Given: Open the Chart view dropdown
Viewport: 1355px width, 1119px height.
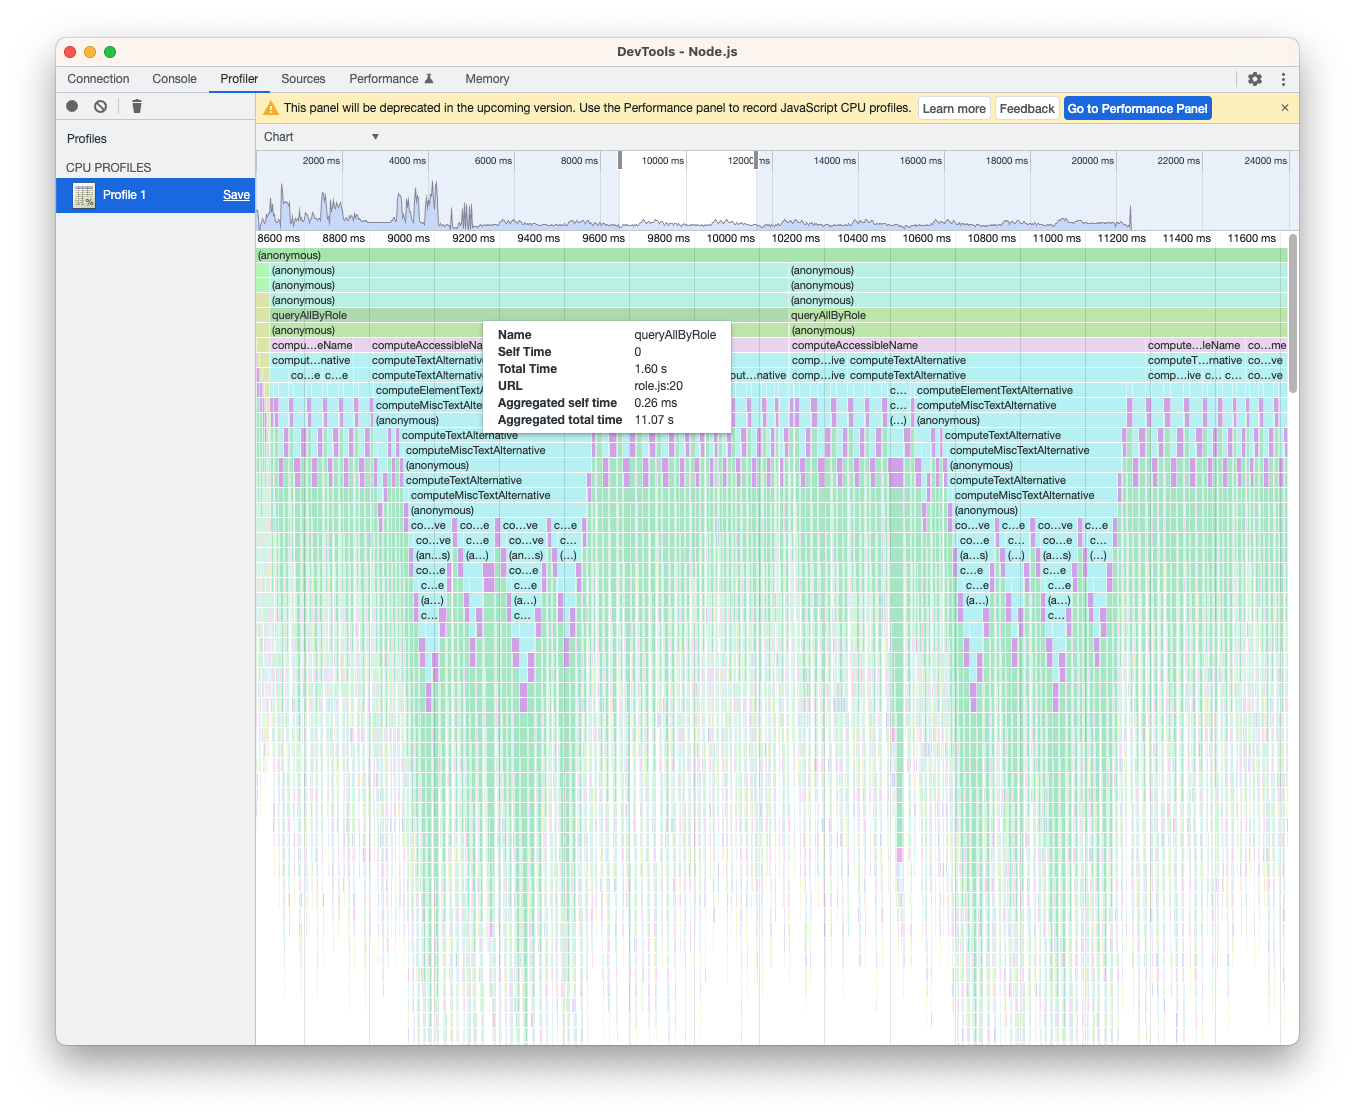Looking at the screenshot, I should [x=321, y=137].
